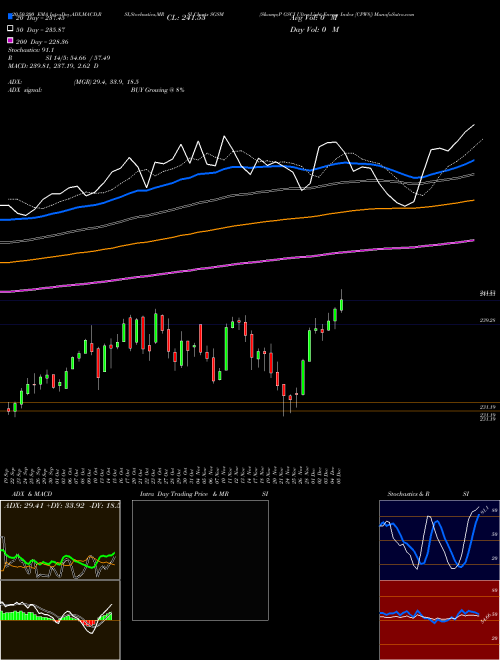
Task: Click the ADX '(MGR) 29.4, 33.9, 18.3' values
Action: click(106, 82)
